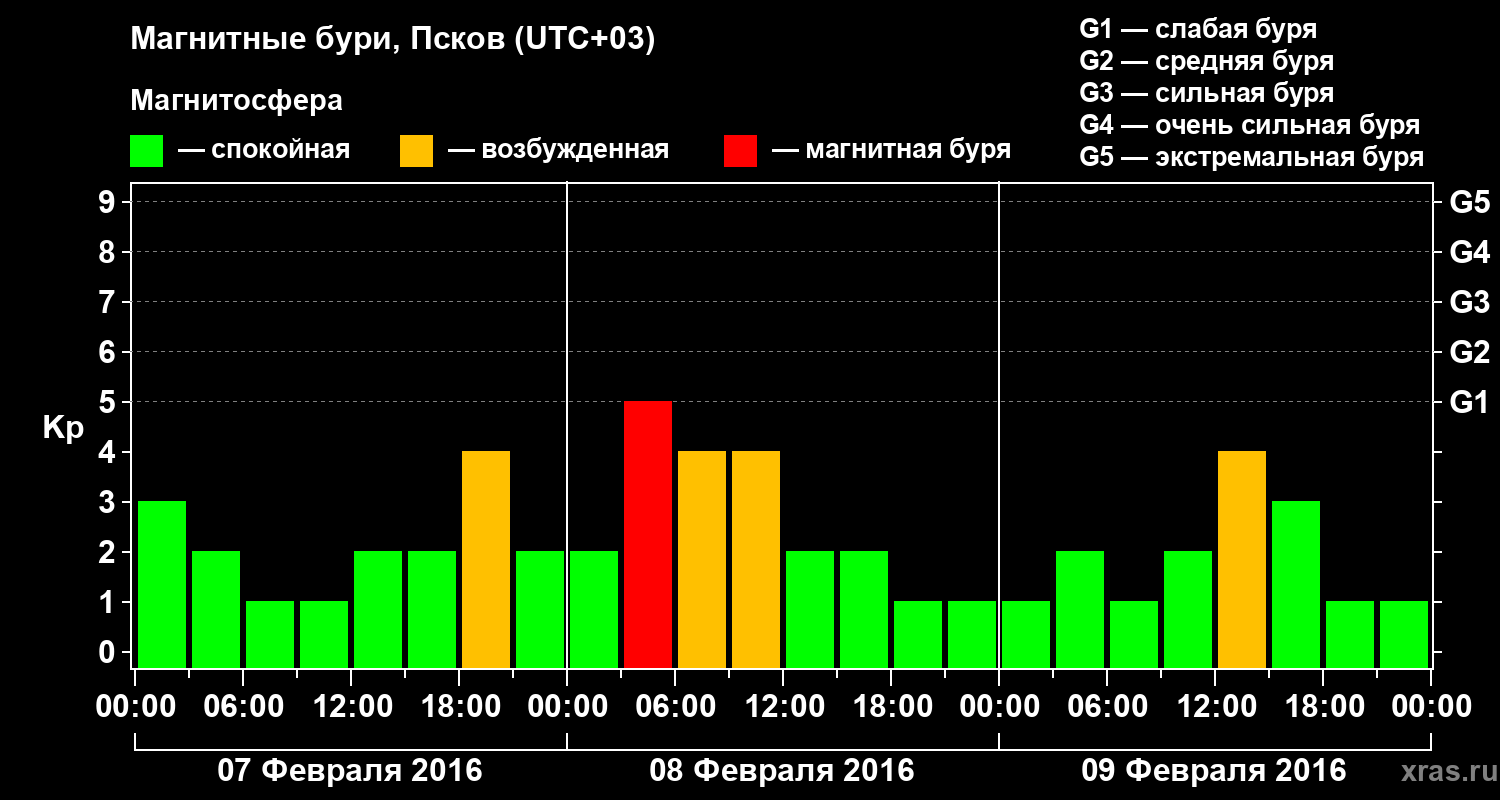Image resolution: width=1500 pixels, height=800 pixels.
Task: Click the G1 label on the right axis
Action: coord(1469,402)
